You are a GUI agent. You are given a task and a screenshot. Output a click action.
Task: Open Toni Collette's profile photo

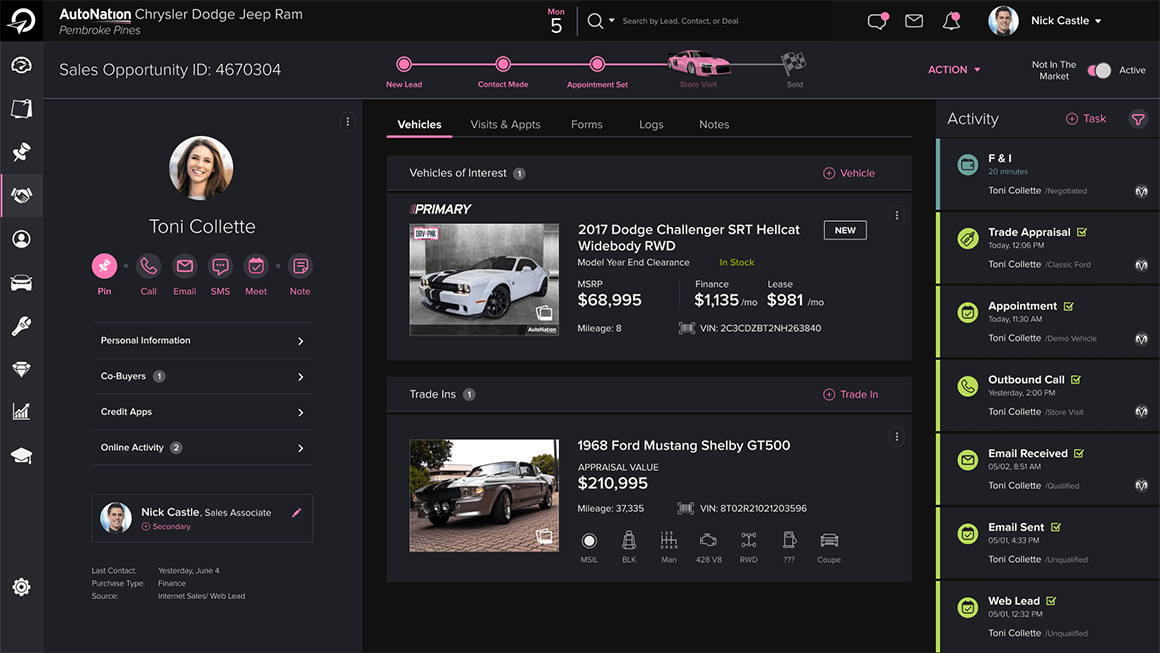[201, 168]
